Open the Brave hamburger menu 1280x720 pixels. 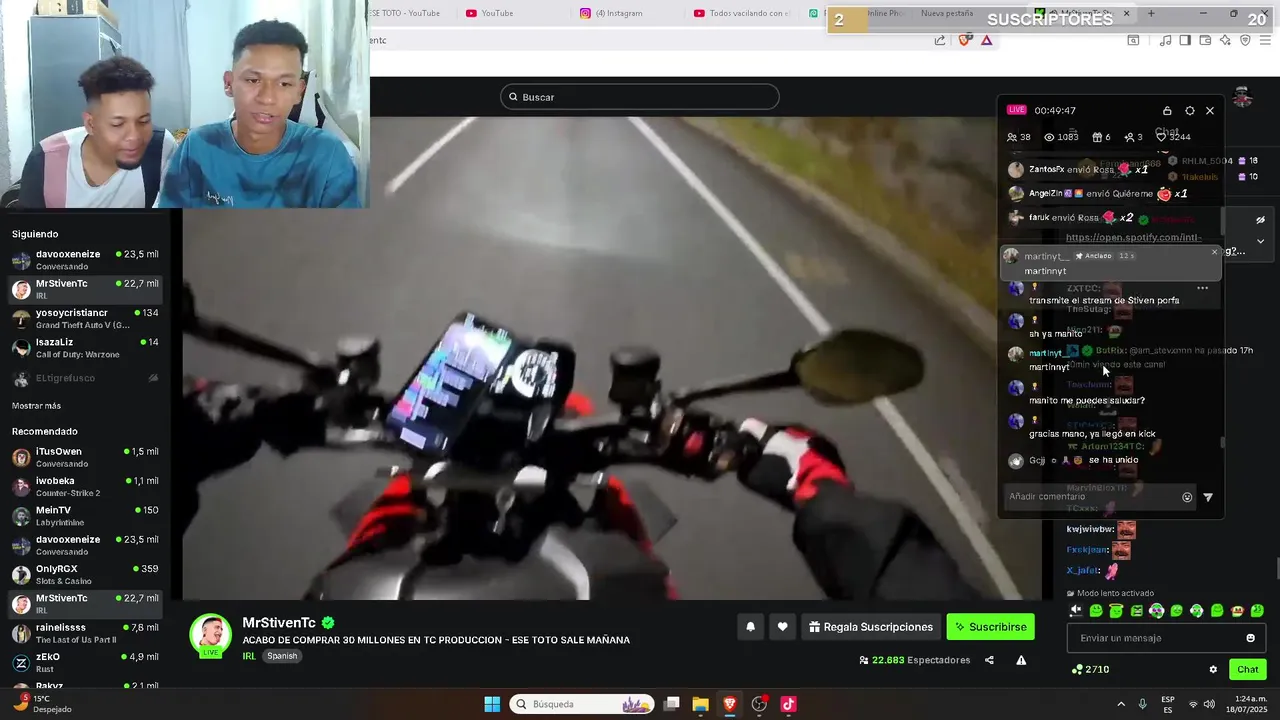(x=1266, y=40)
